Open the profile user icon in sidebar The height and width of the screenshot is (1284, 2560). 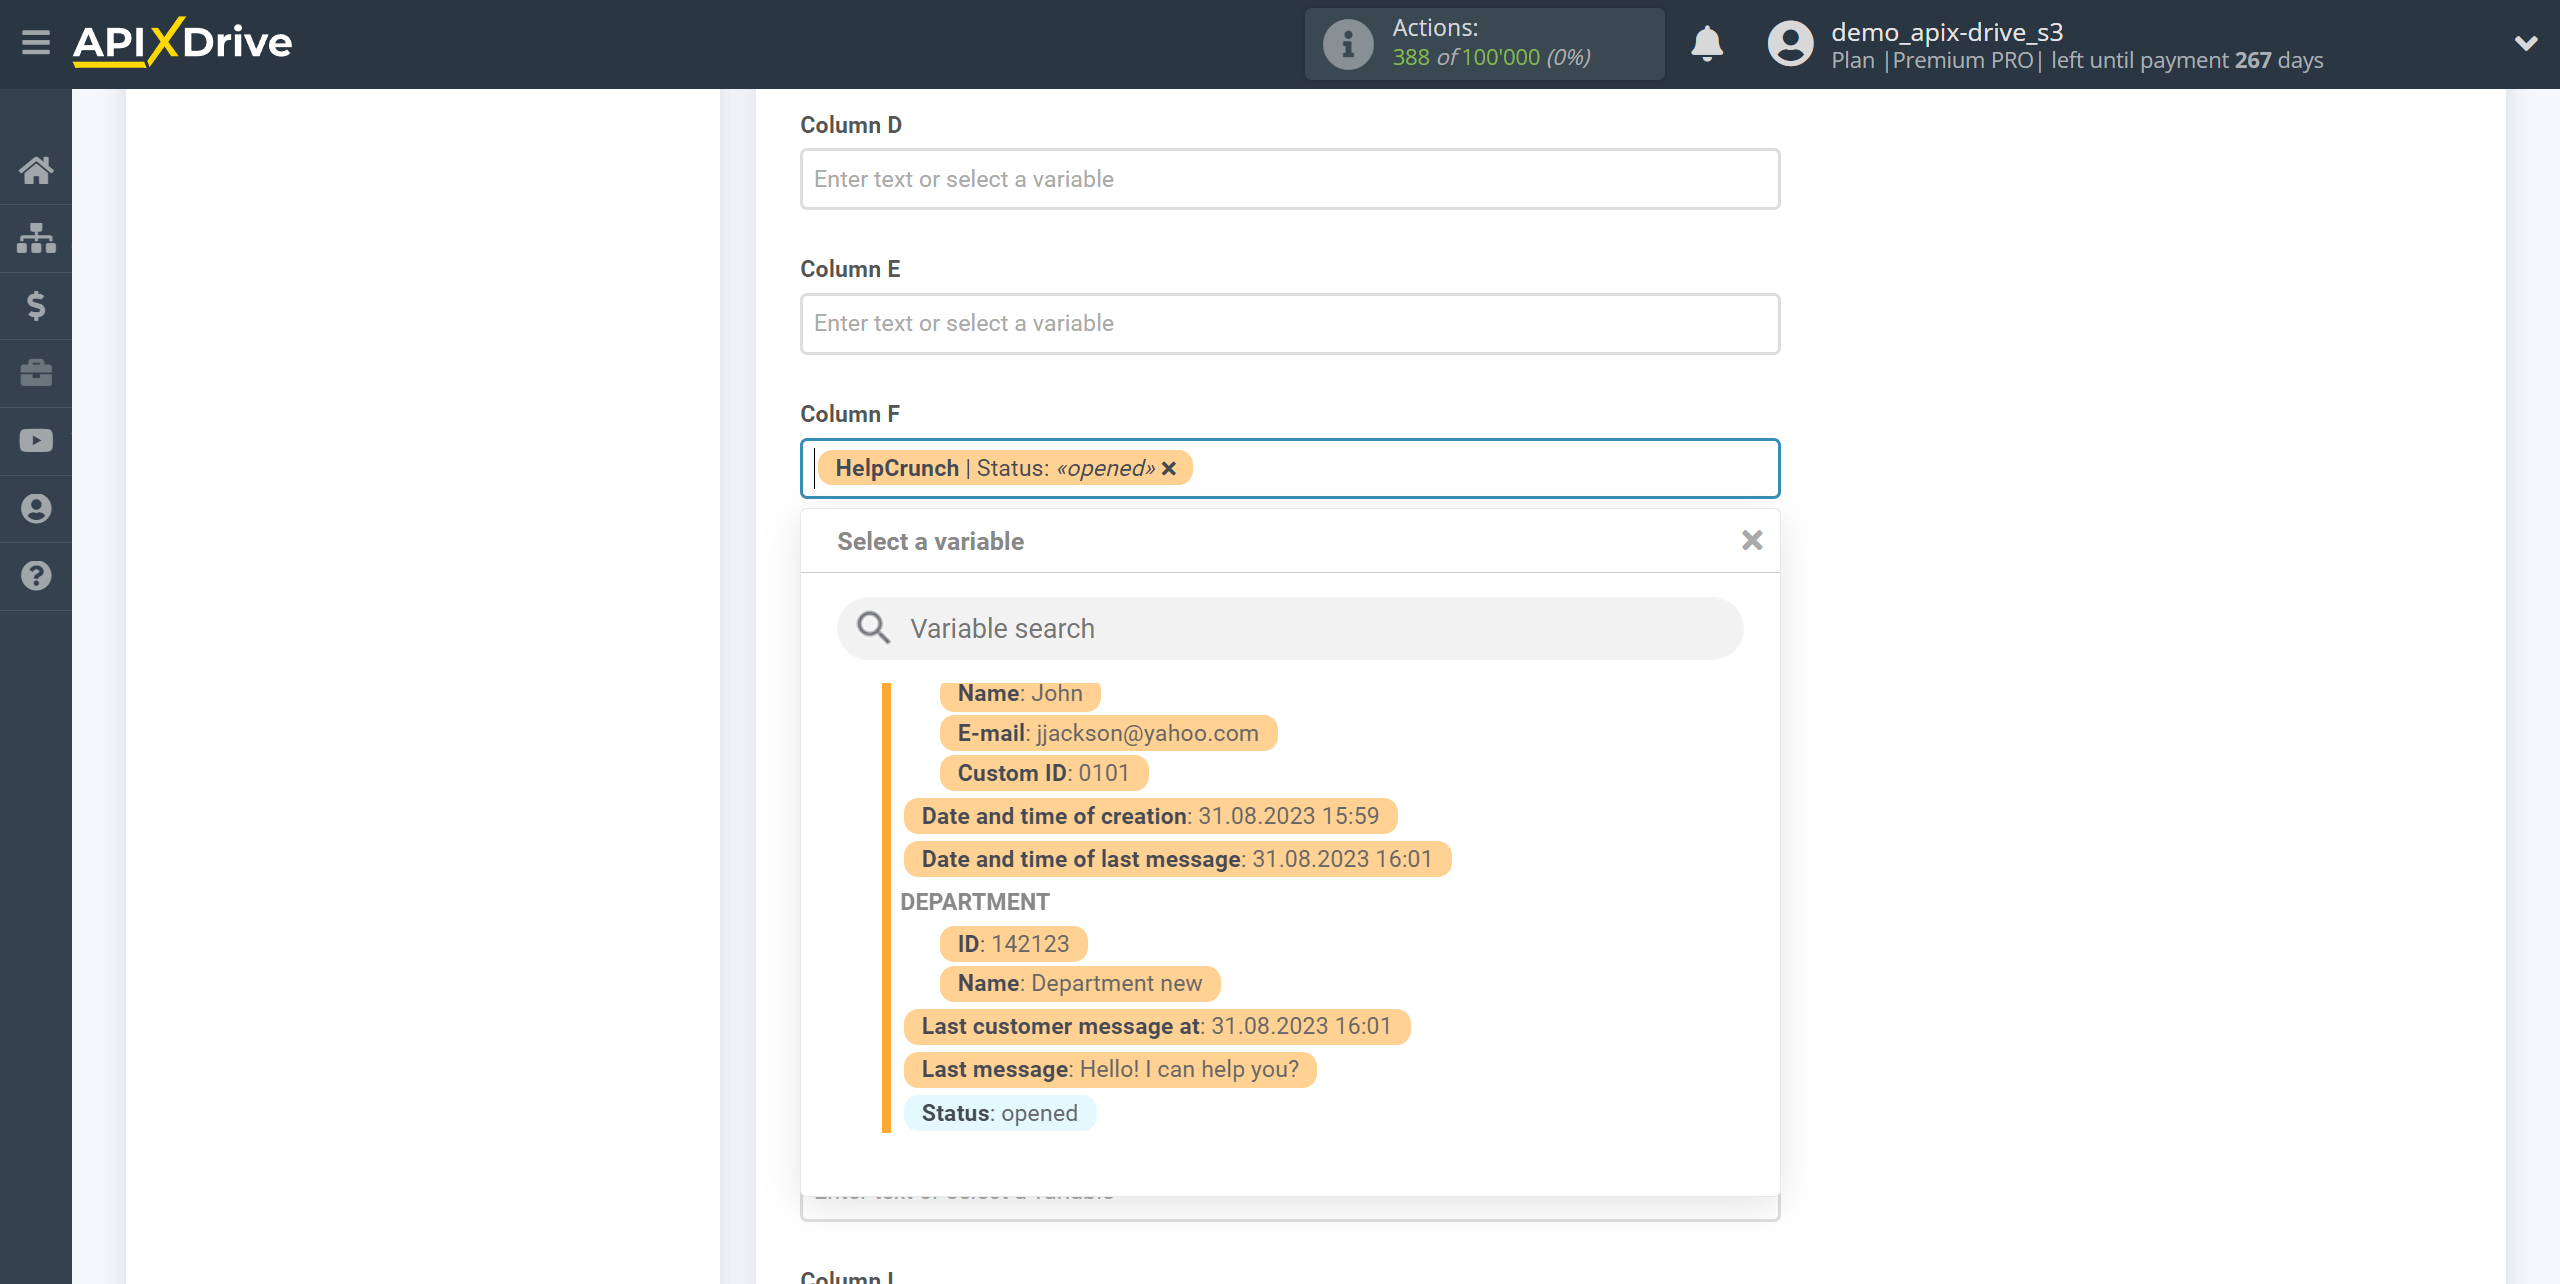[x=36, y=509]
